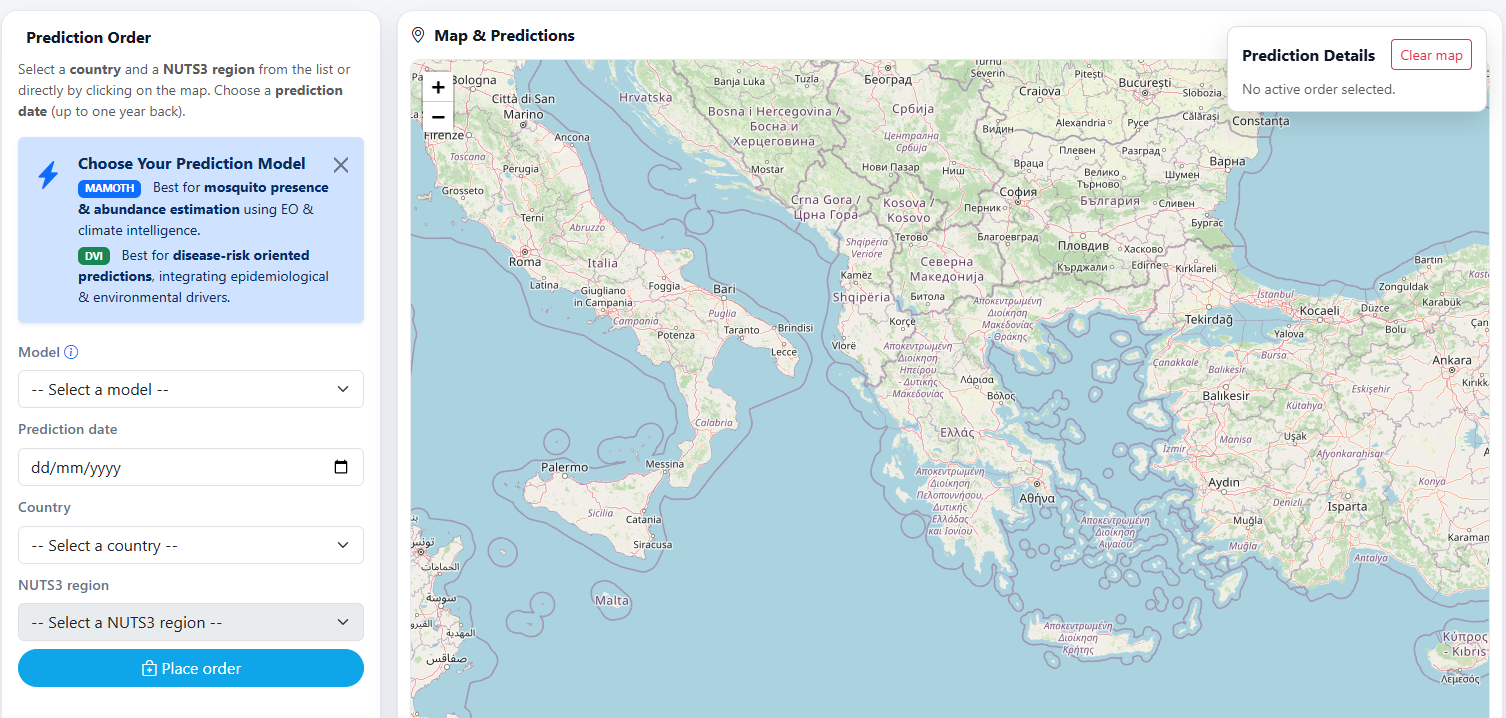Click the MAMOTH model badge

109,188
